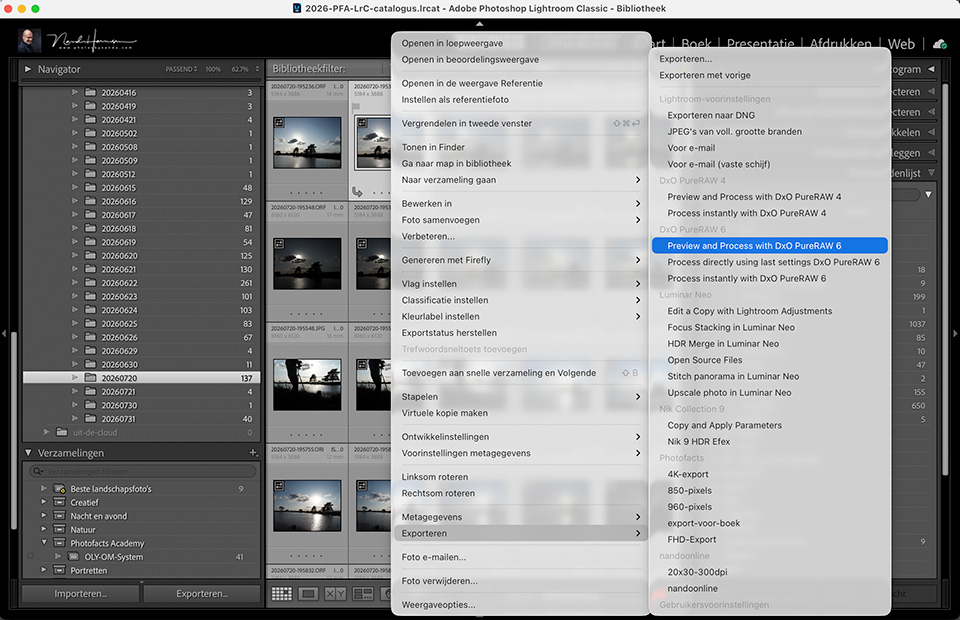Select the 20260720-195755 sunset thumbnail

(x=307, y=506)
